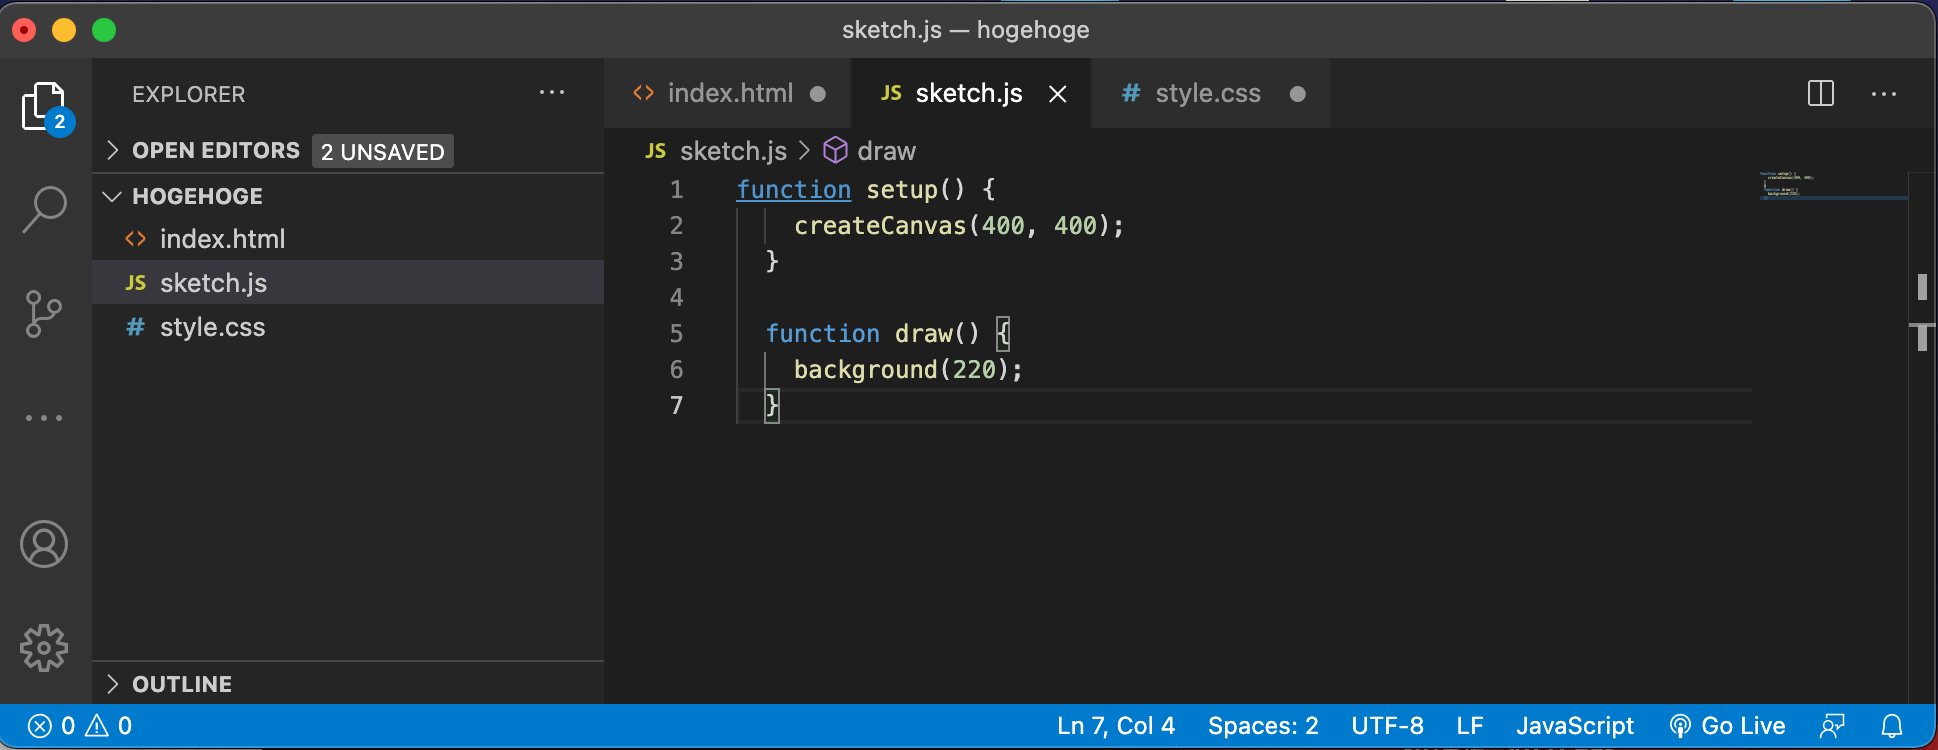Switch to the index.html tab
Screen dimensions: 1938x750
(x=729, y=94)
